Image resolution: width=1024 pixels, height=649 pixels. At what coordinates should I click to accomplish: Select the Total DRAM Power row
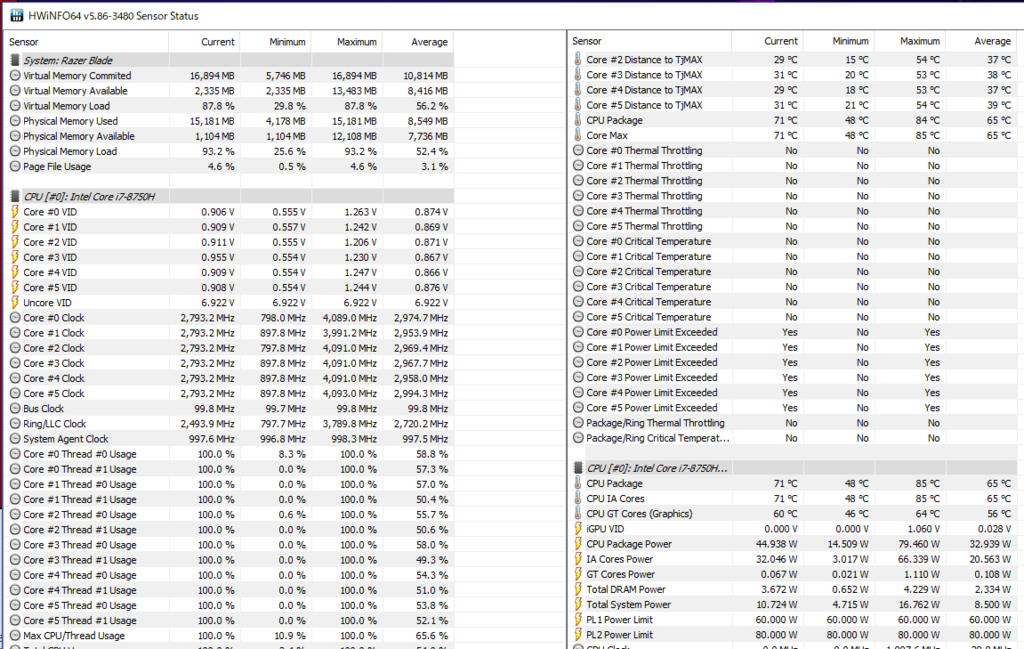(x=793, y=589)
